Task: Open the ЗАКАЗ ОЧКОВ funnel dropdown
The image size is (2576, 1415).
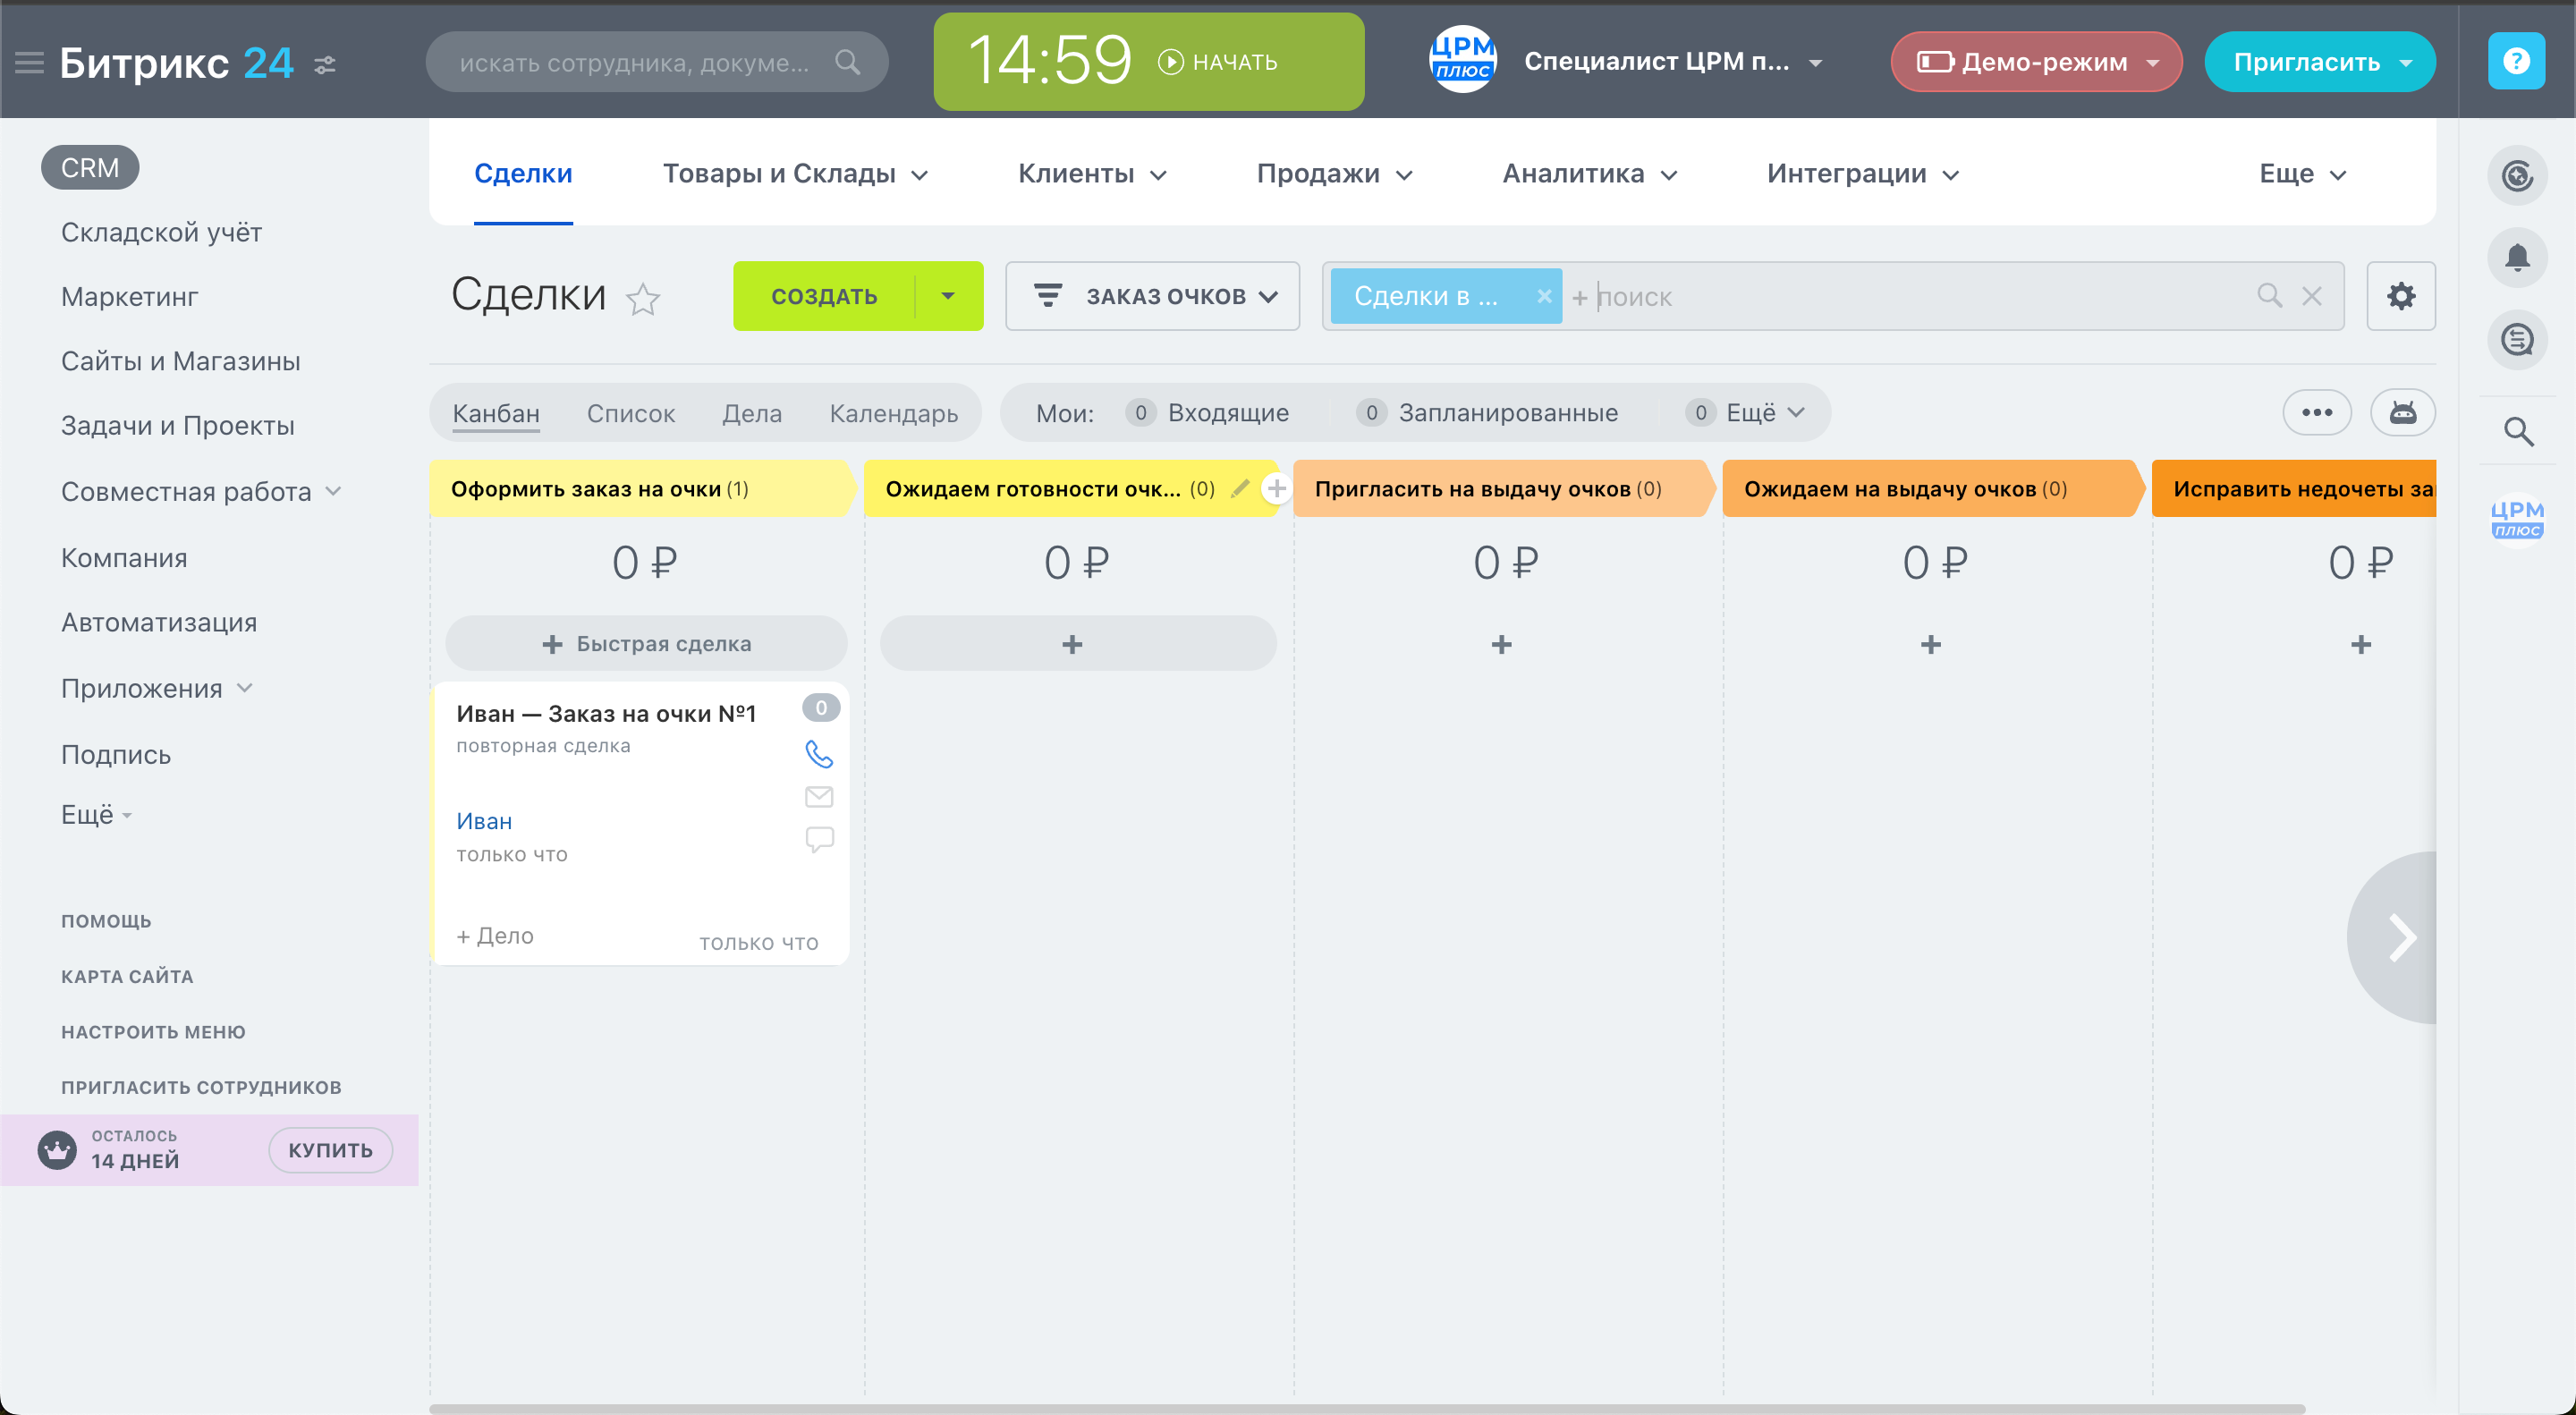Action: click(1153, 296)
